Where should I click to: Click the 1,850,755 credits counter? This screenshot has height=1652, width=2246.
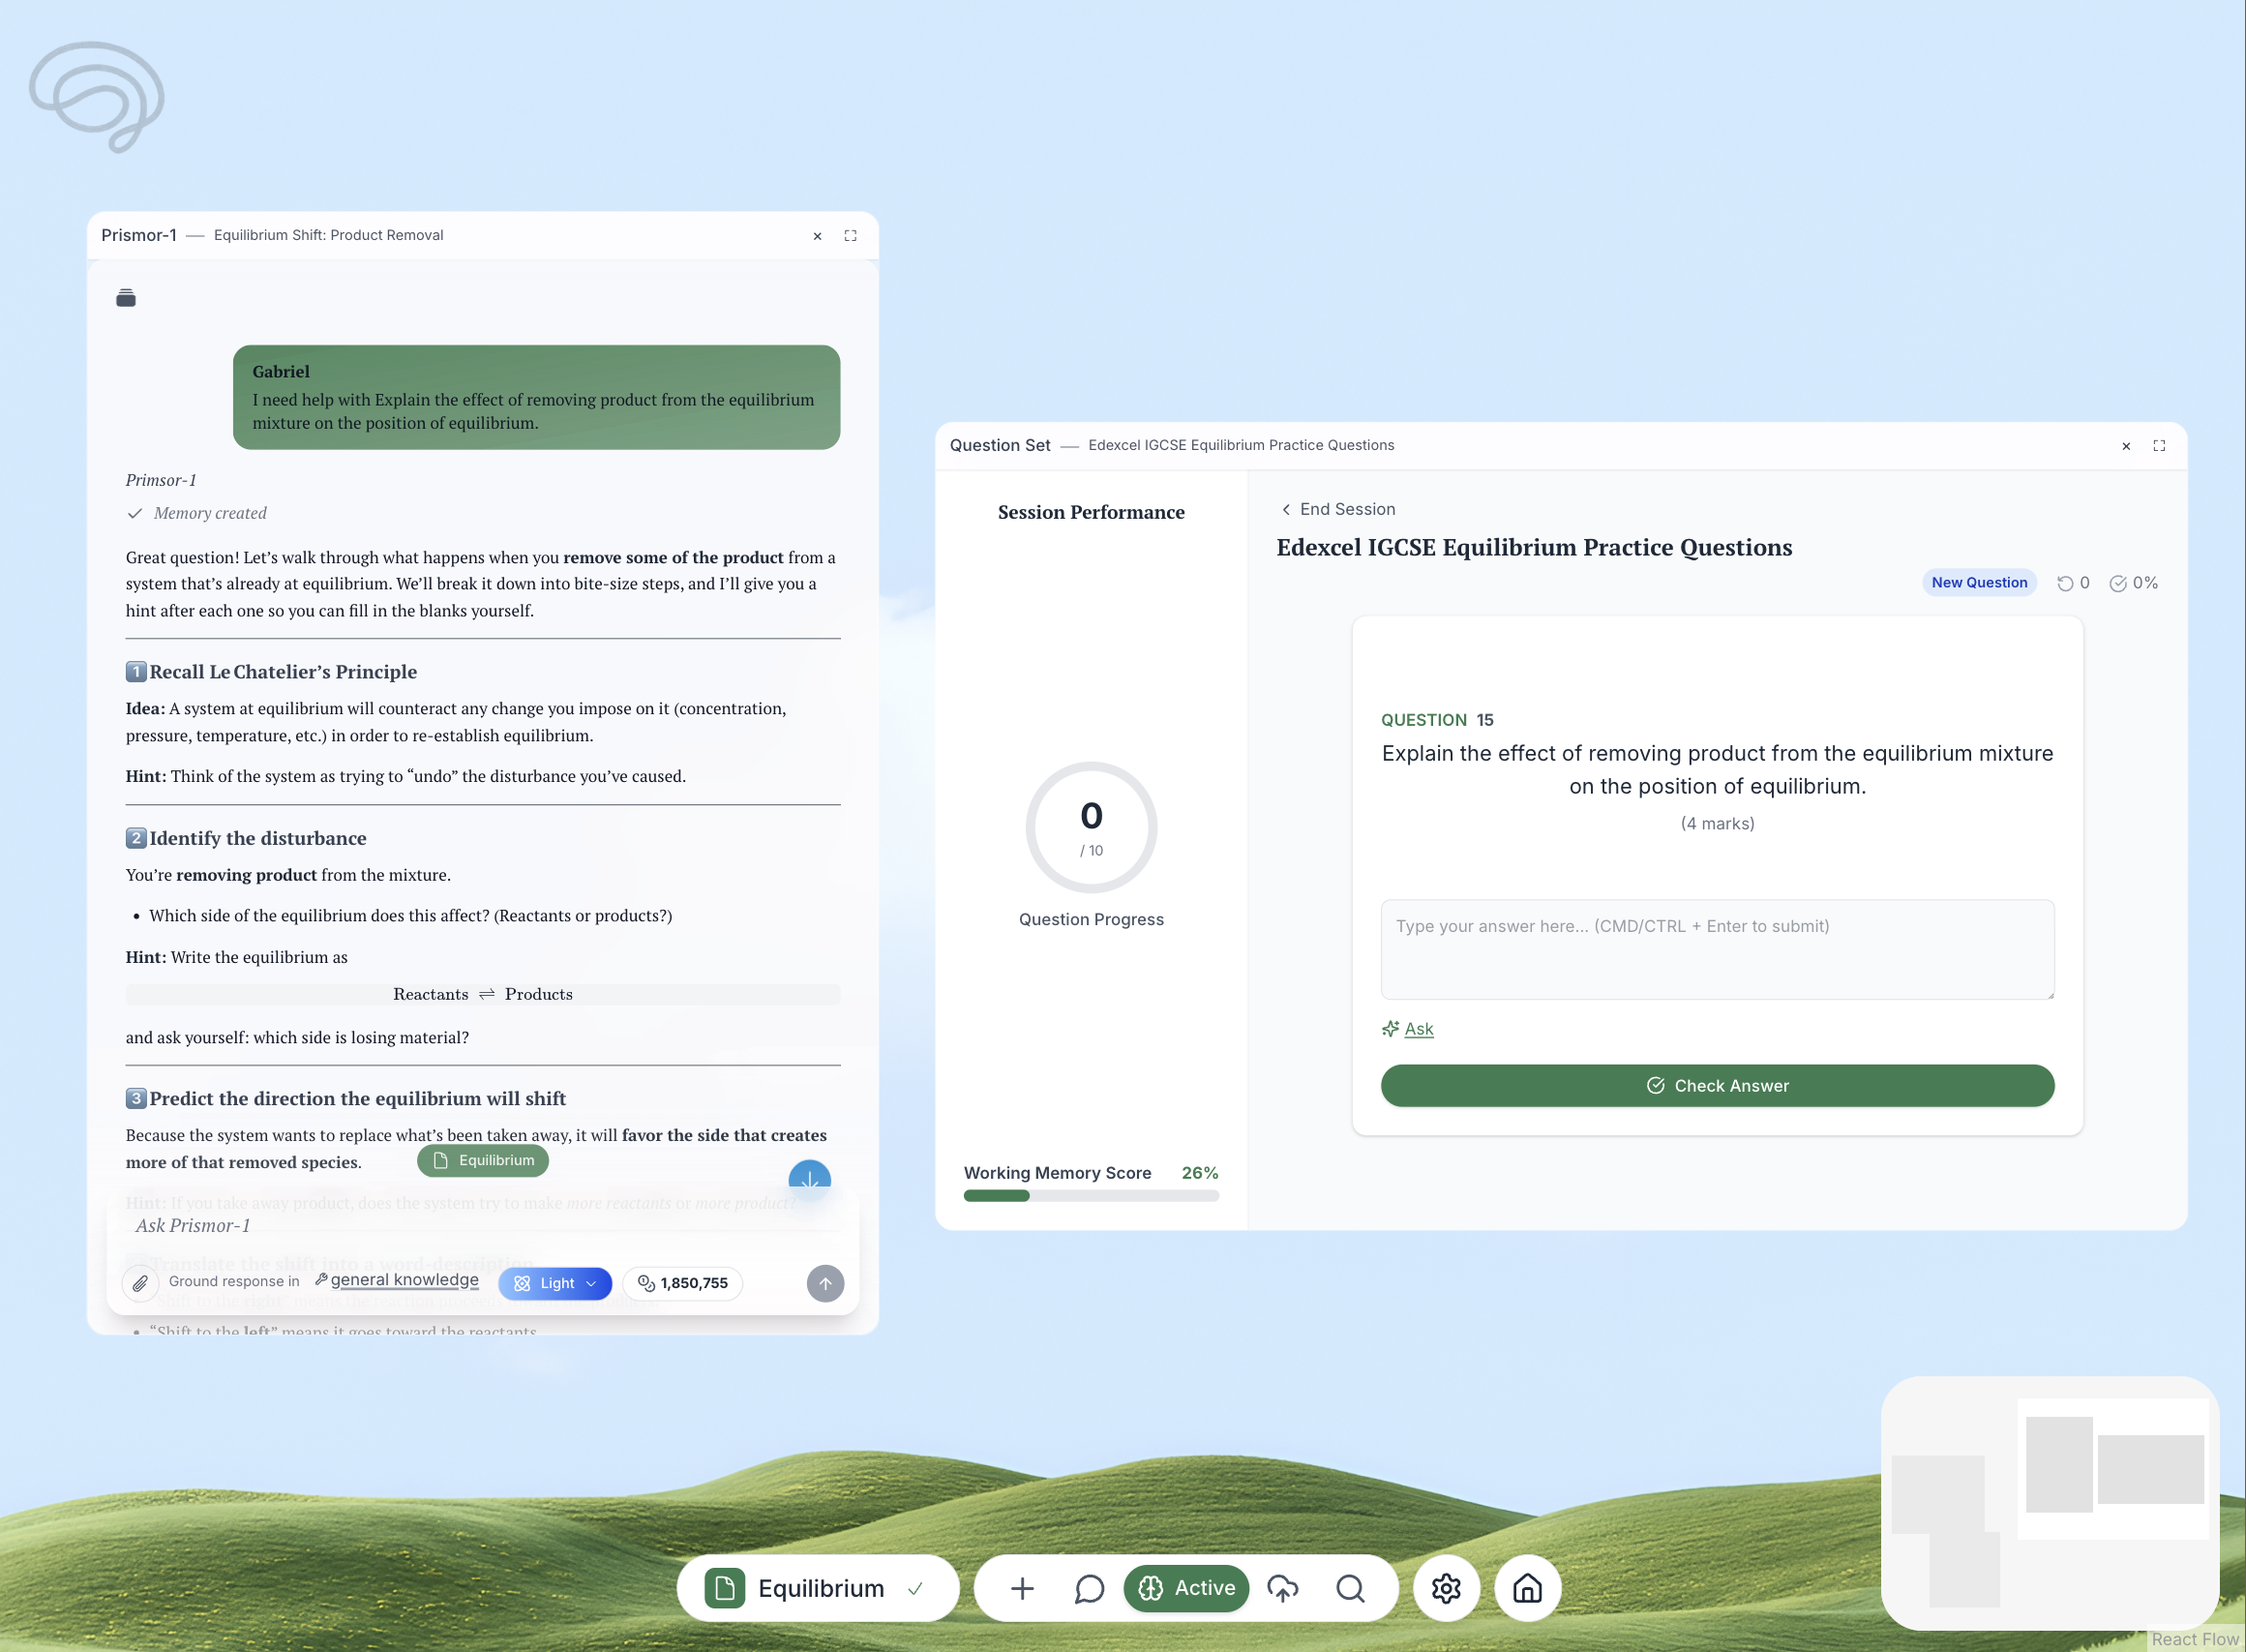[683, 1283]
